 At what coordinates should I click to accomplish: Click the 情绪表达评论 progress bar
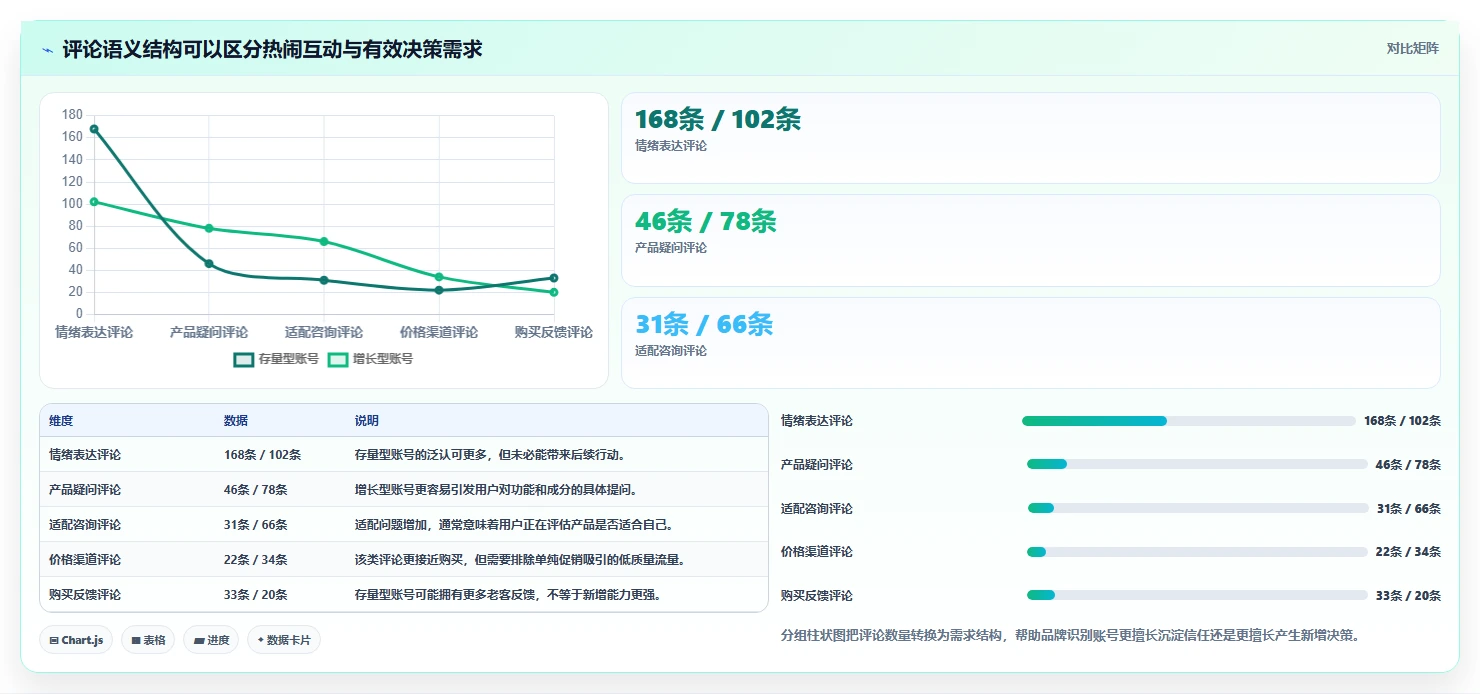1189,421
